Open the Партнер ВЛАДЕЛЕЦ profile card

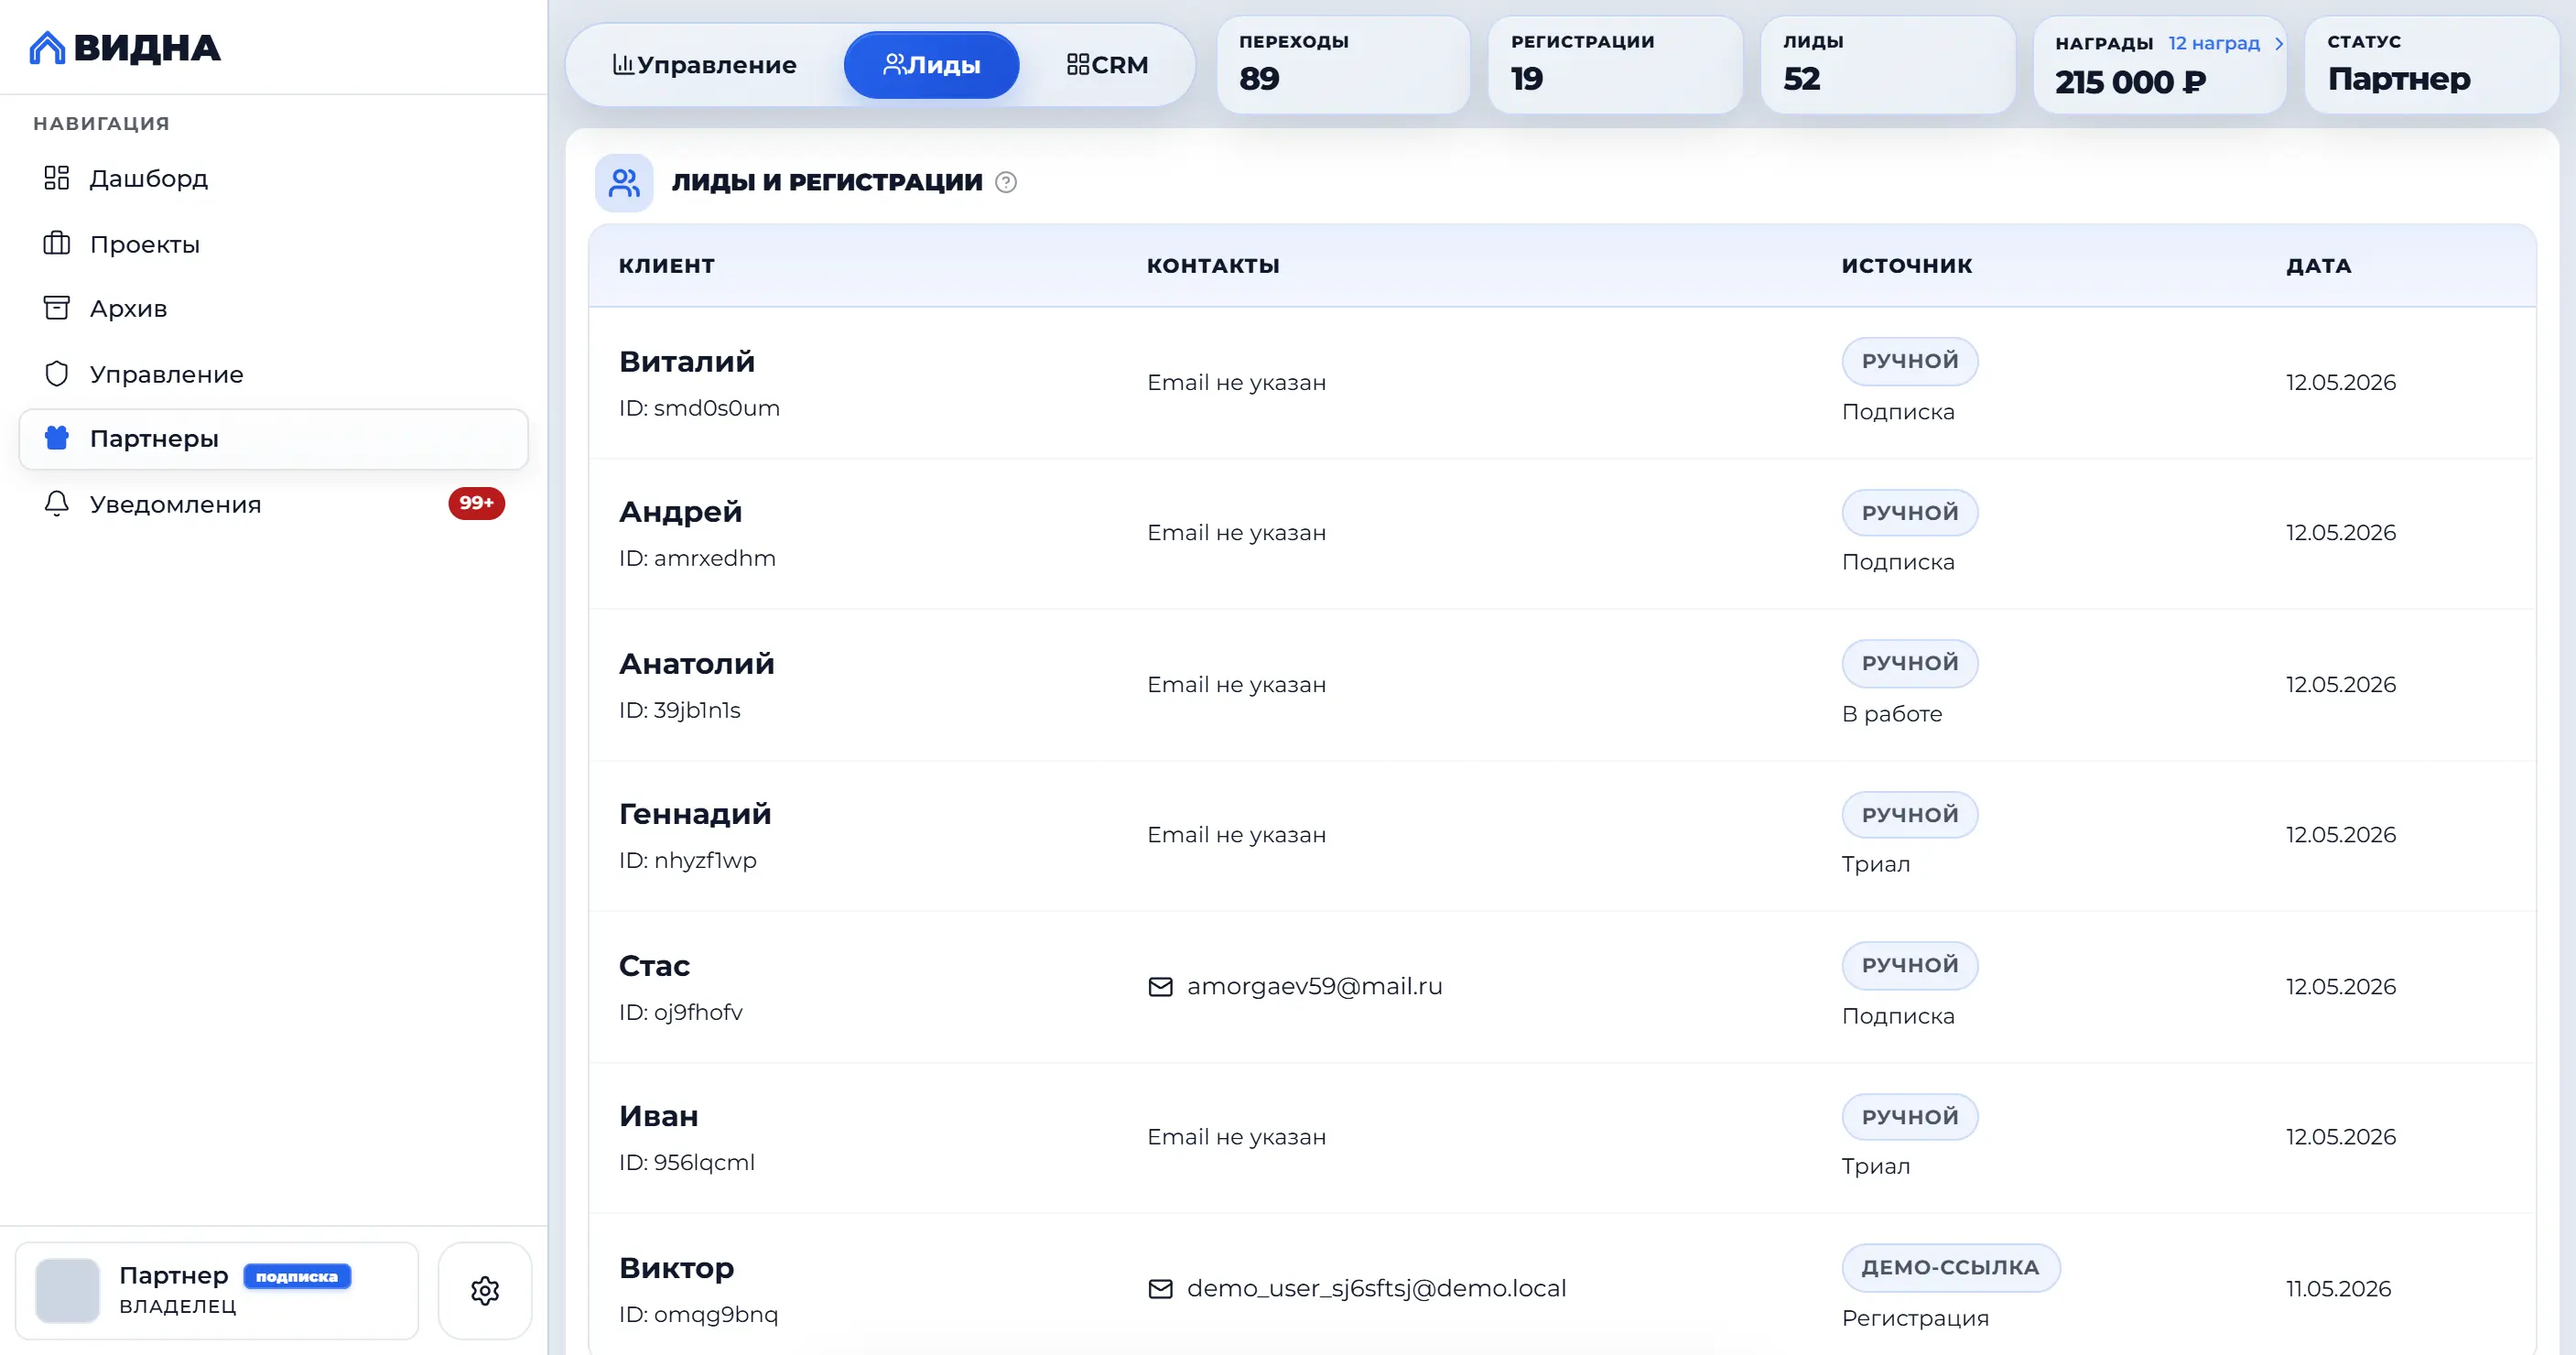tap(217, 1291)
